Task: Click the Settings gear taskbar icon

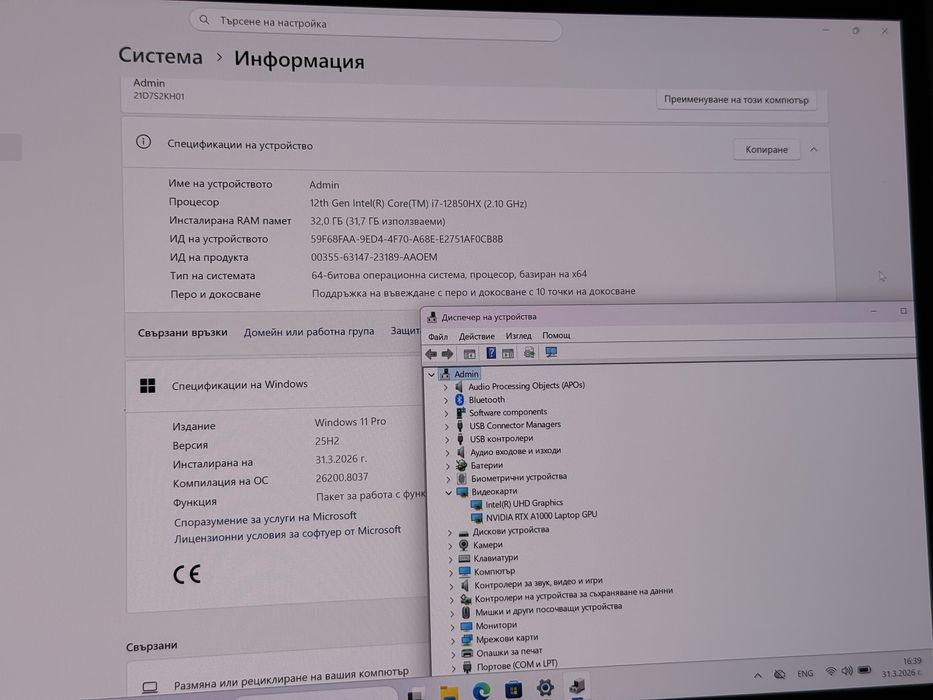Action: click(545, 688)
